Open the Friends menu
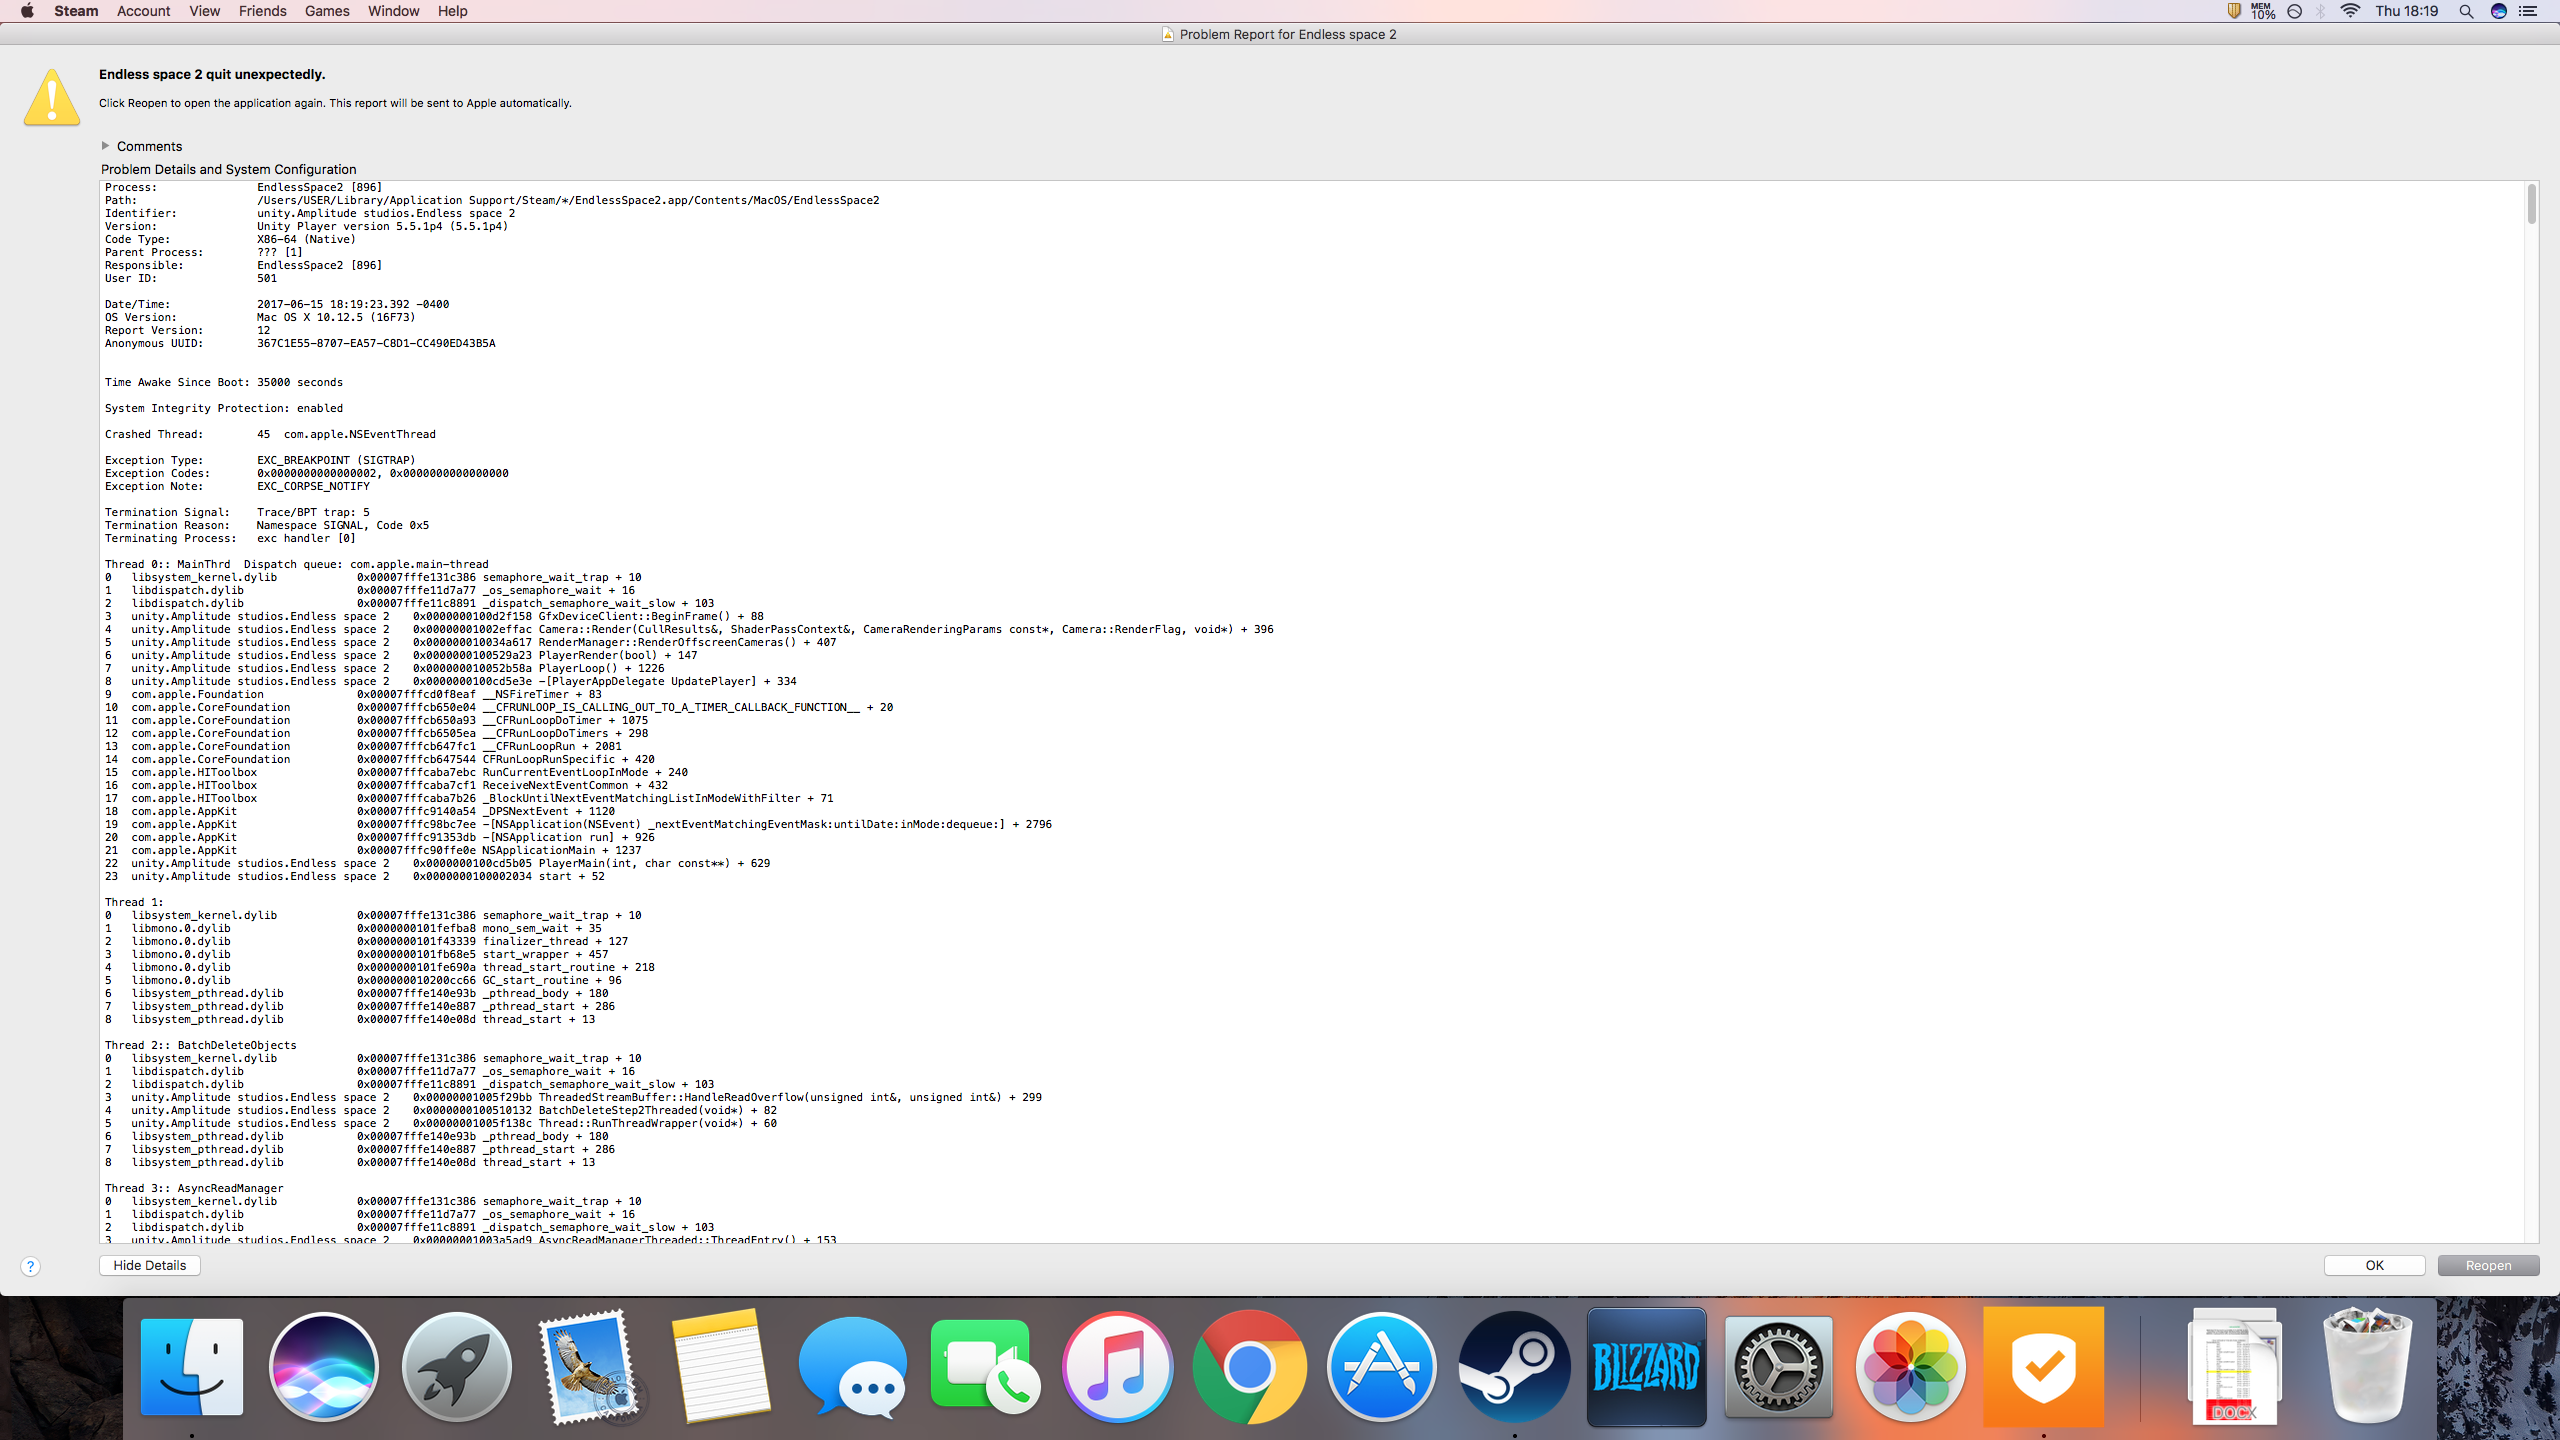 coord(263,11)
